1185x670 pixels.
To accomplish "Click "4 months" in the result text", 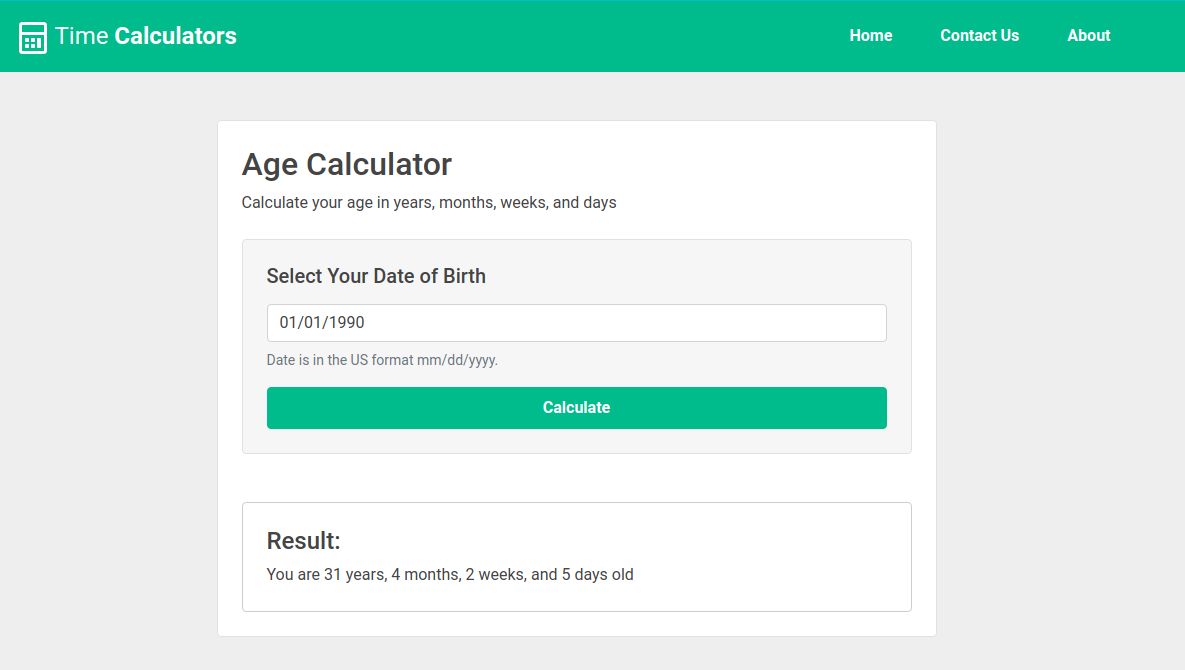I will [424, 575].
